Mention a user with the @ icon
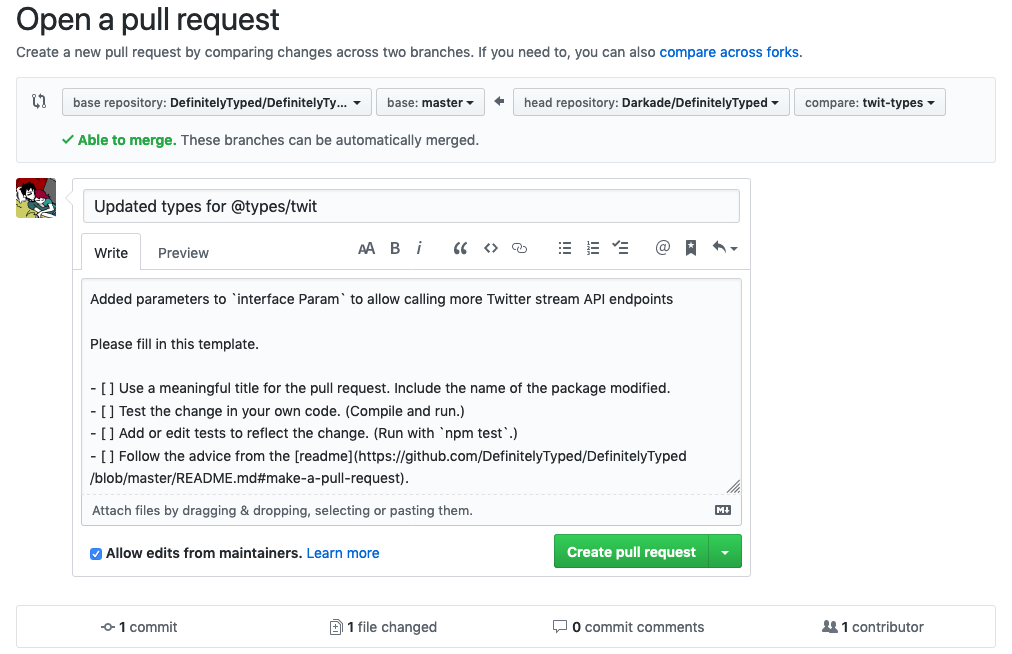Viewport: 1012px width, 654px height. tap(662, 248)
